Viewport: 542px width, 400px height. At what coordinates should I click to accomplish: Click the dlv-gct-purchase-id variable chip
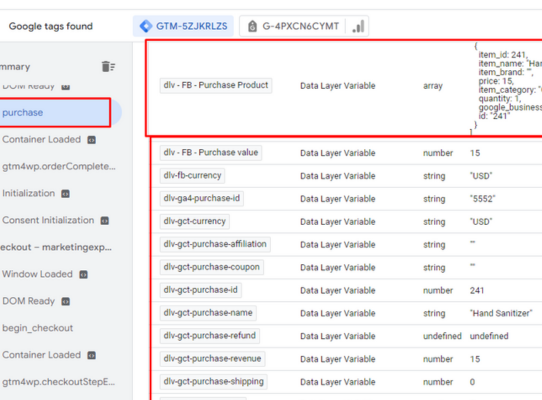[x=200, y=290]
